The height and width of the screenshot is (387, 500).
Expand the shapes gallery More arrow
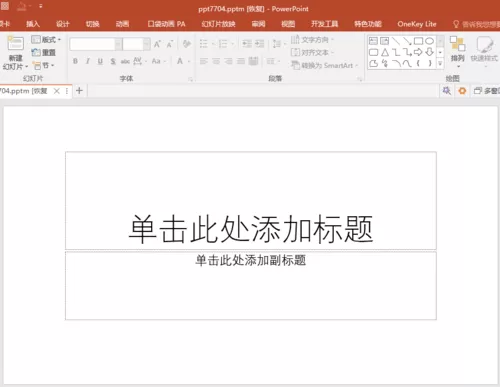[x=440, y=63]
